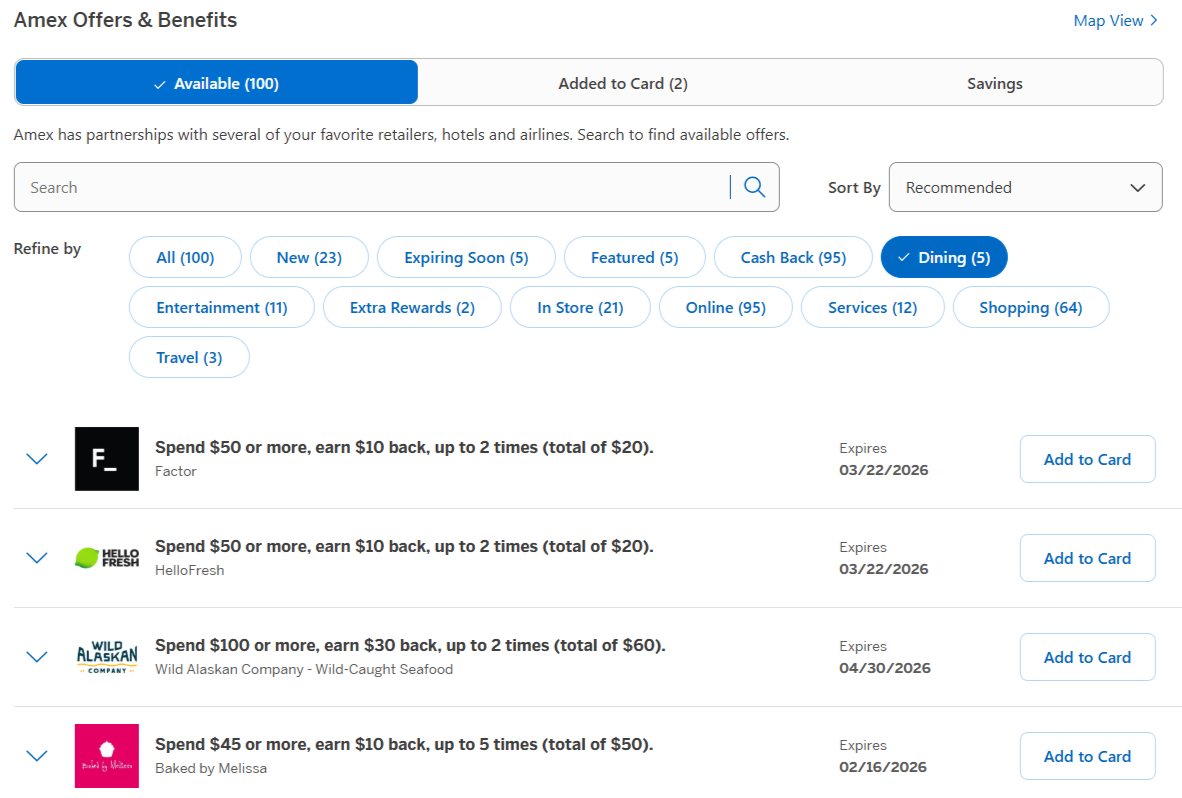Expand the HelloFresh offer details
Screen dimensions: 1182x798
37,558
